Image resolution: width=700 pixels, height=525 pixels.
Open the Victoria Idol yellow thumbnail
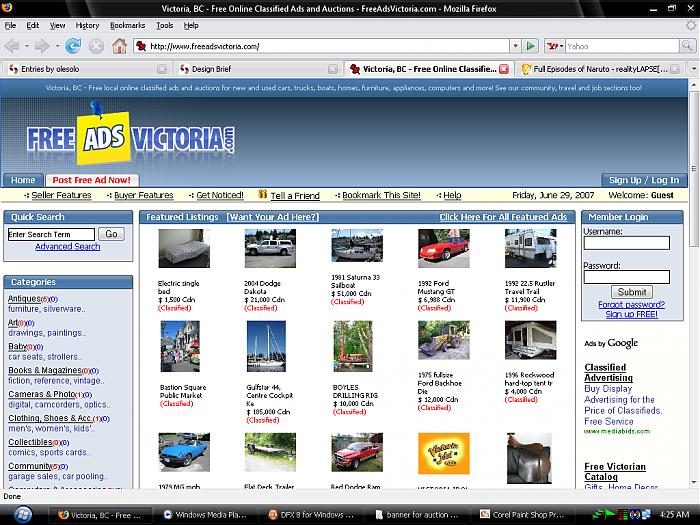point(443,453)
